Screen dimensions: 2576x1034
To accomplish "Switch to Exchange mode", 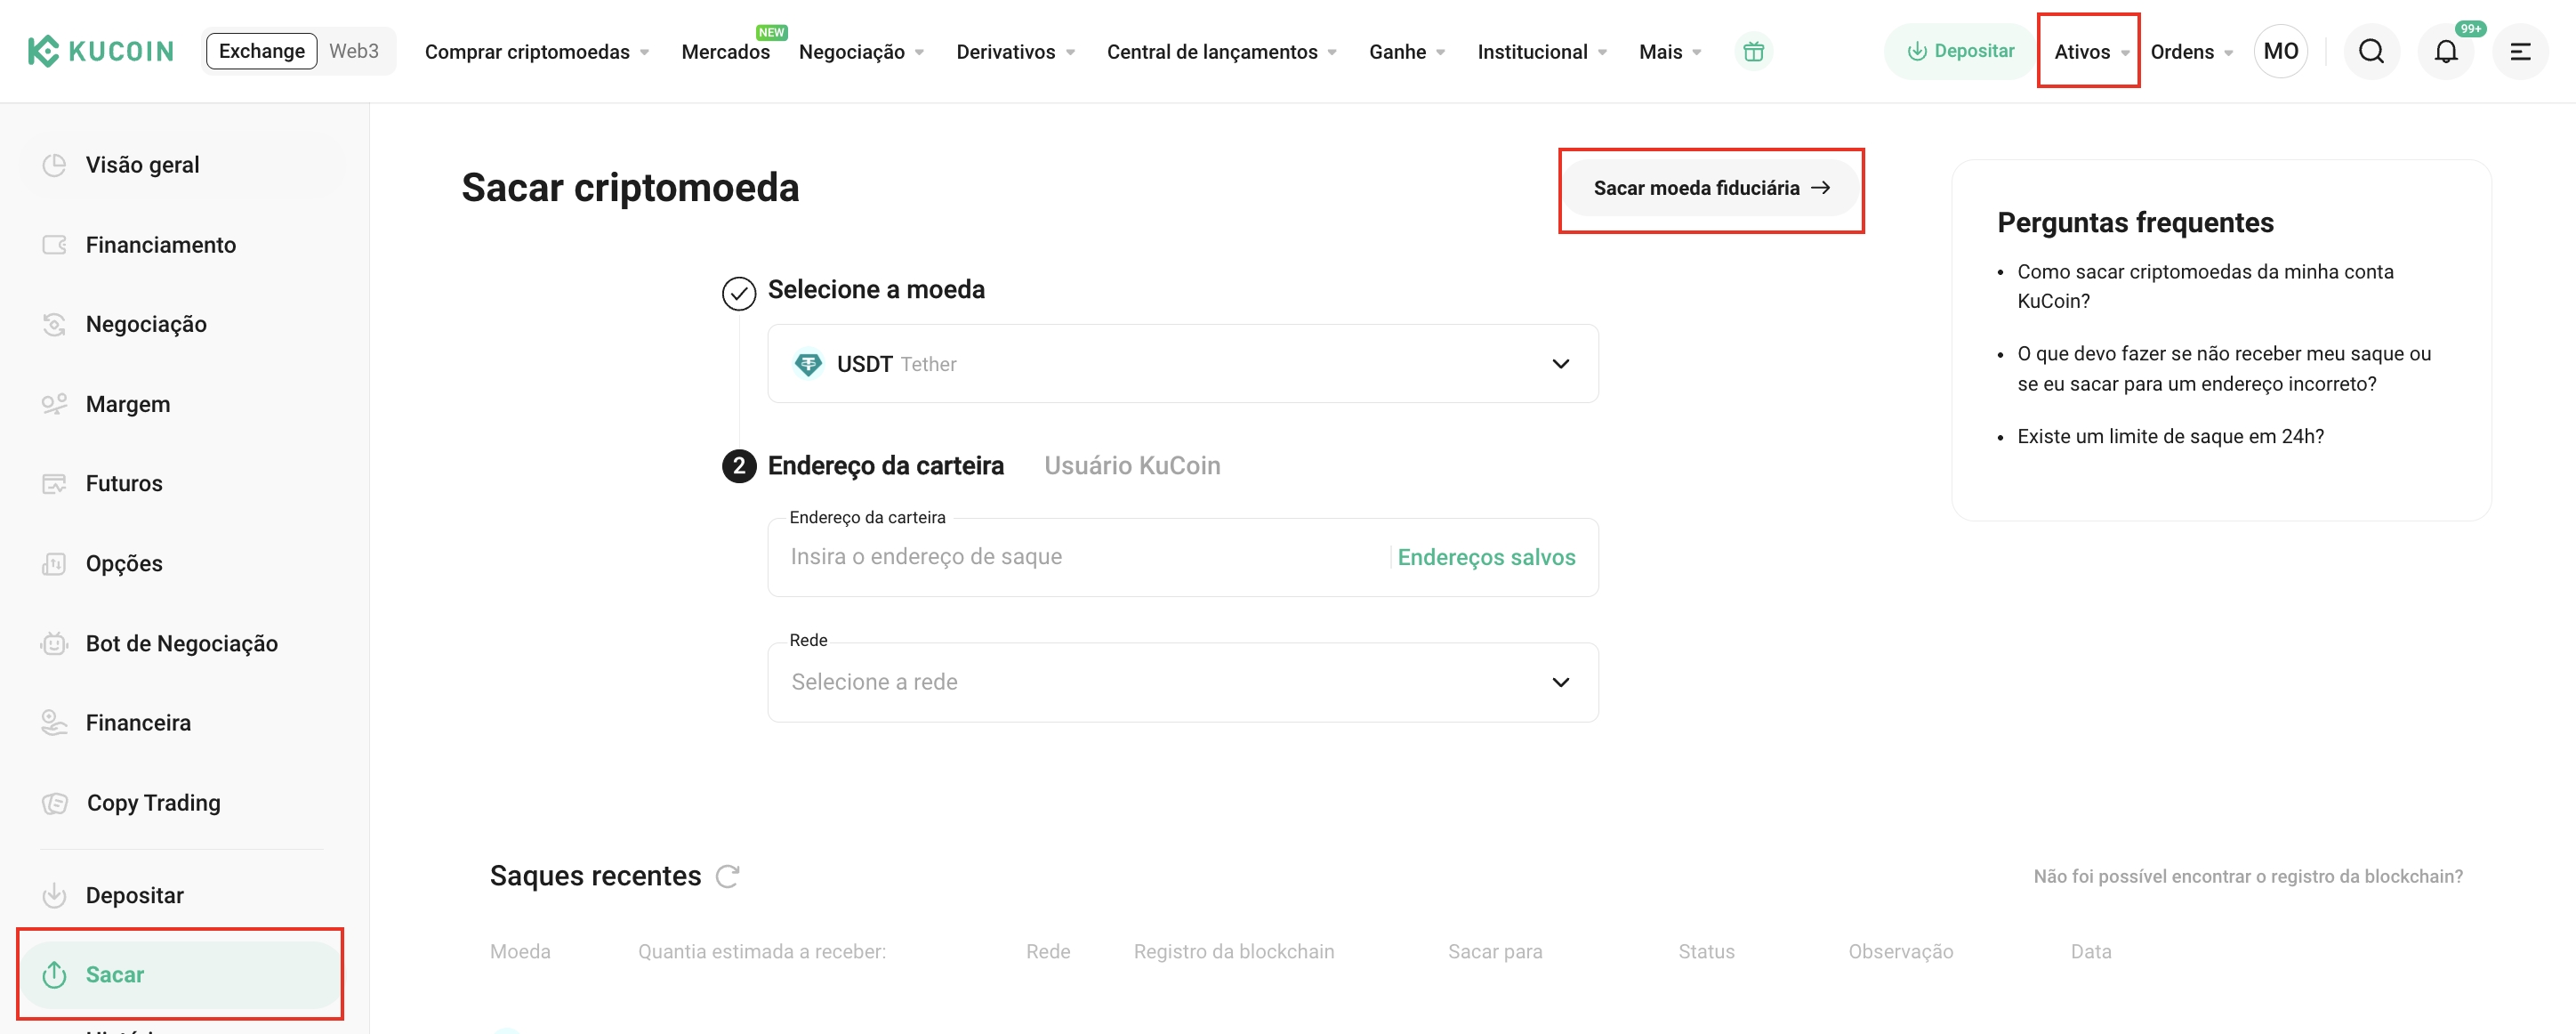I will pyautogui.click(x=262, y=51).
